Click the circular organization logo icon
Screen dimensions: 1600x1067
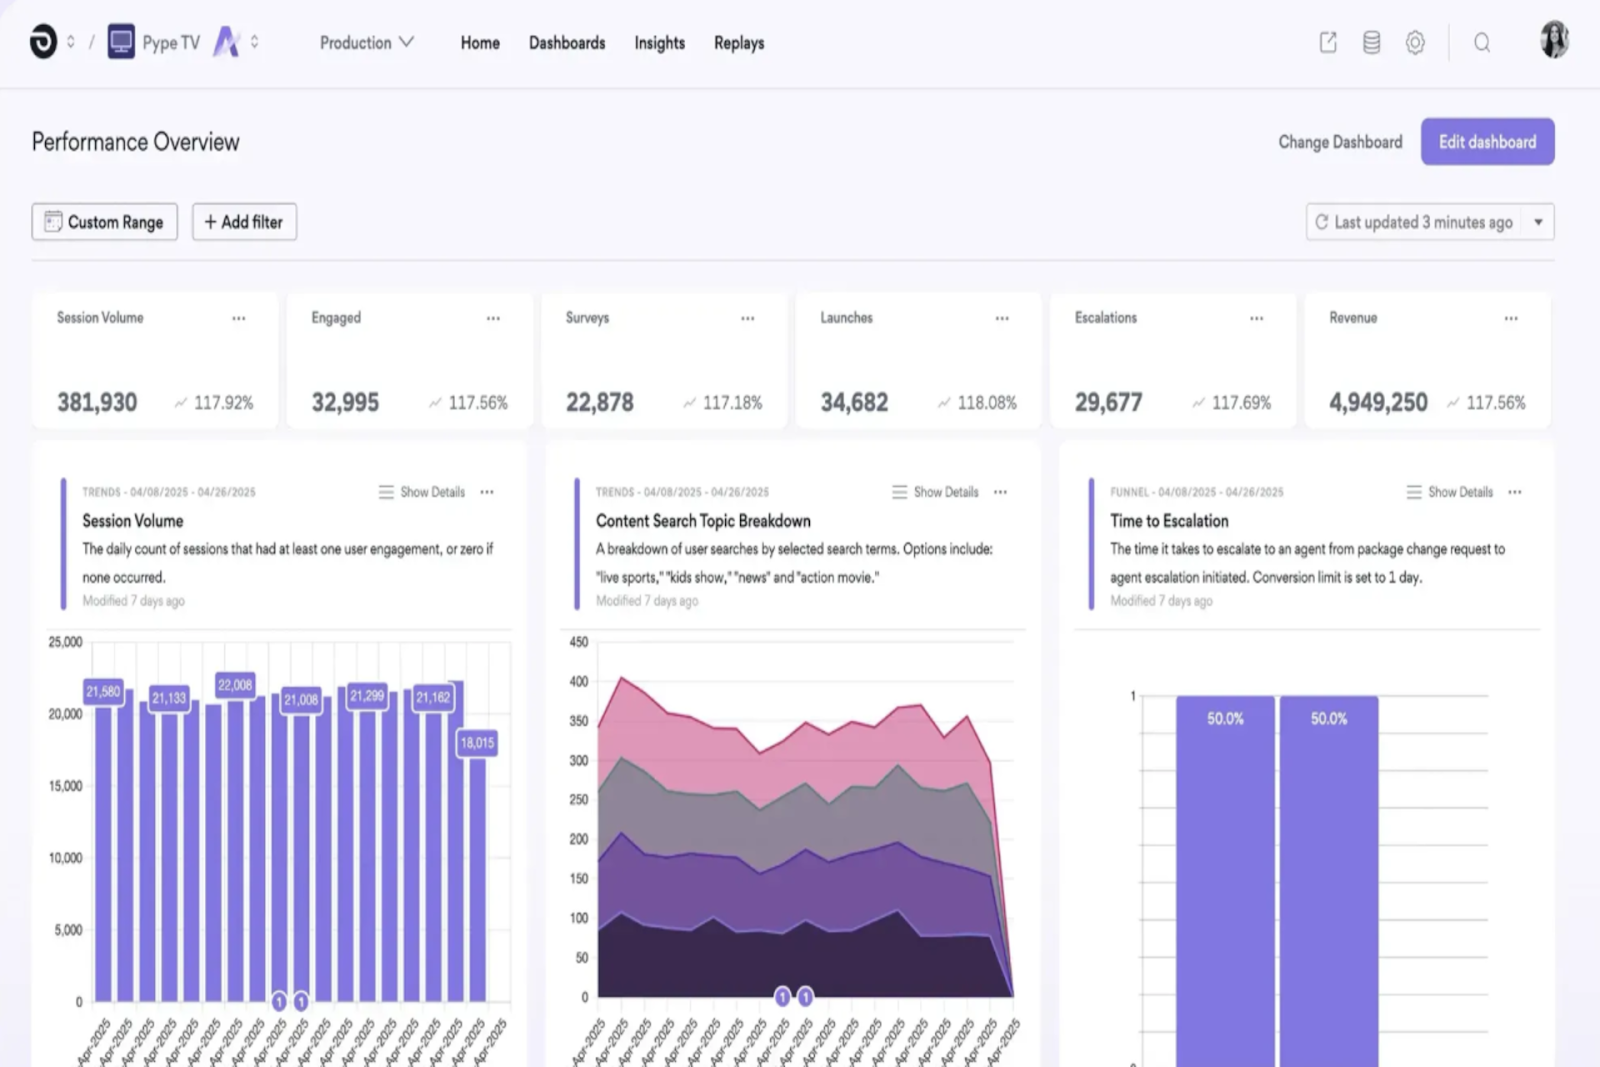43,42
